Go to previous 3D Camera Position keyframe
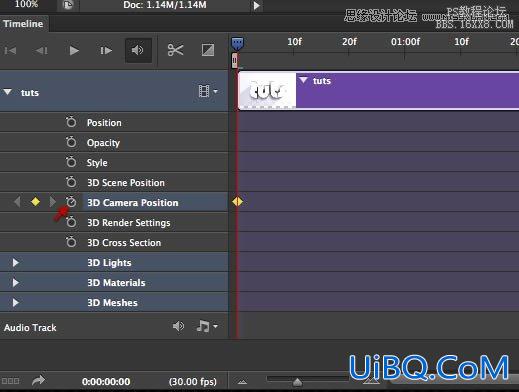The width and height of the screenshot is (519, 392). tap(17, 202)
